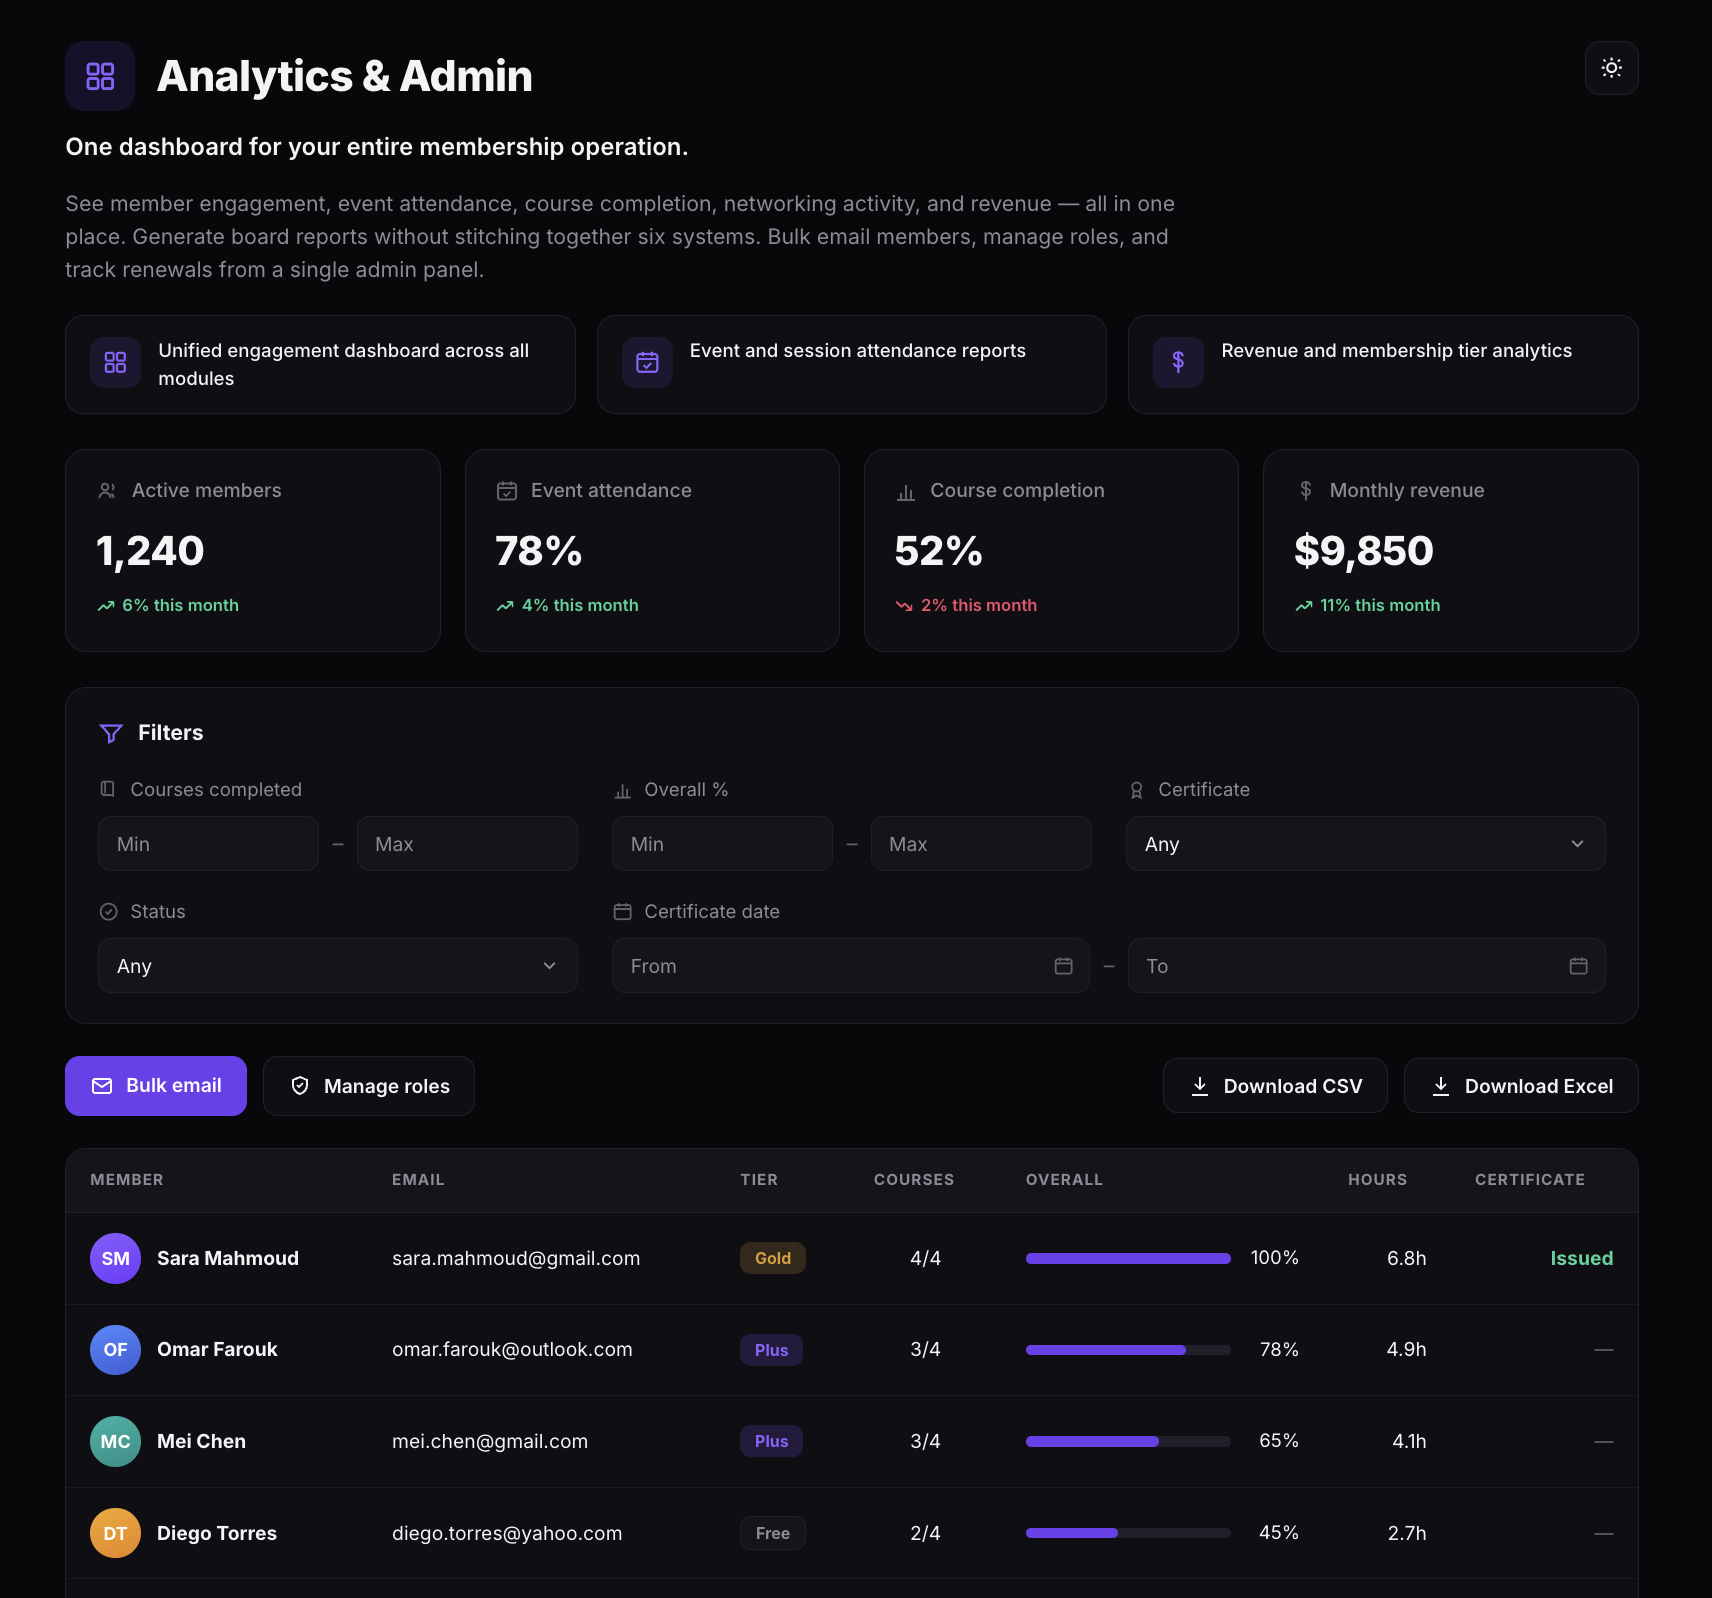Screen dimensions: 1712x1598
Task: Click the Issued certificate status
Action: tap(1581, 1258)
